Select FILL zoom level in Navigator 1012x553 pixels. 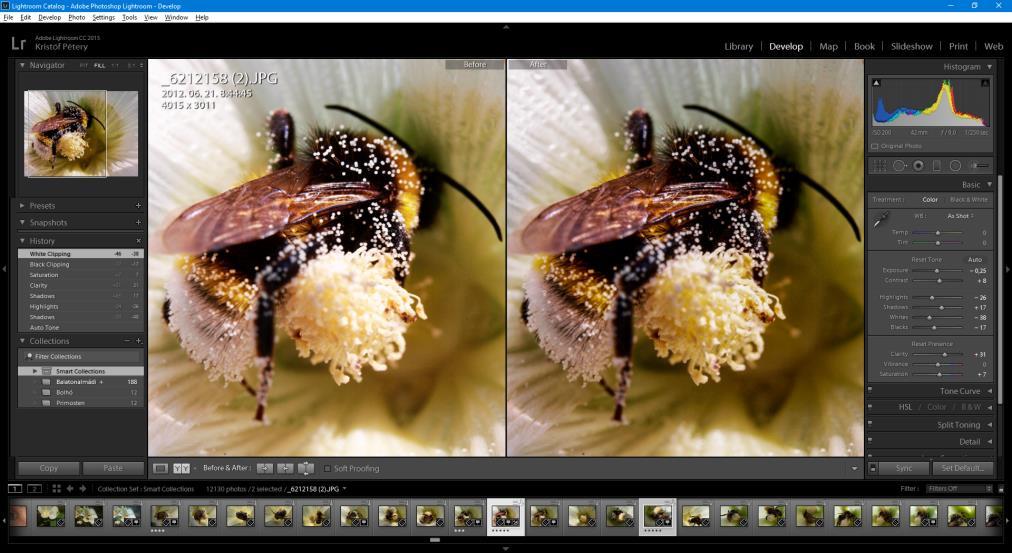pyautogui.click(x=99, y=65)
